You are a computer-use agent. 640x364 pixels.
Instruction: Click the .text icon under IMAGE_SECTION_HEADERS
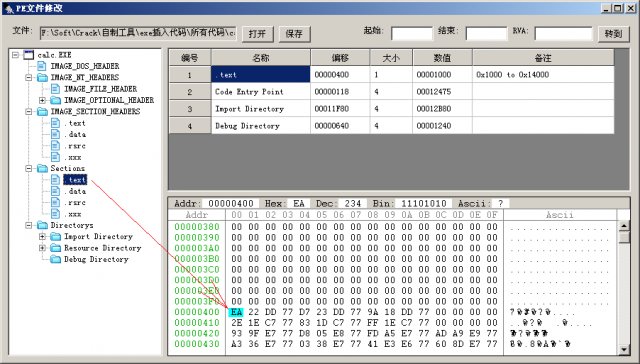click(x=55, y=123)
